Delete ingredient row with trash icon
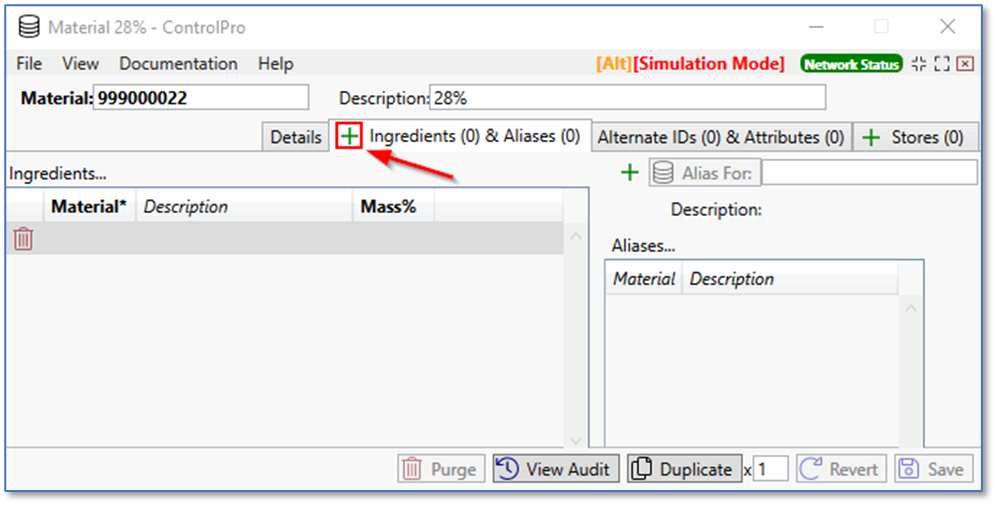Image resolution: width=996 pixels, height=505 pixels. 24,238
